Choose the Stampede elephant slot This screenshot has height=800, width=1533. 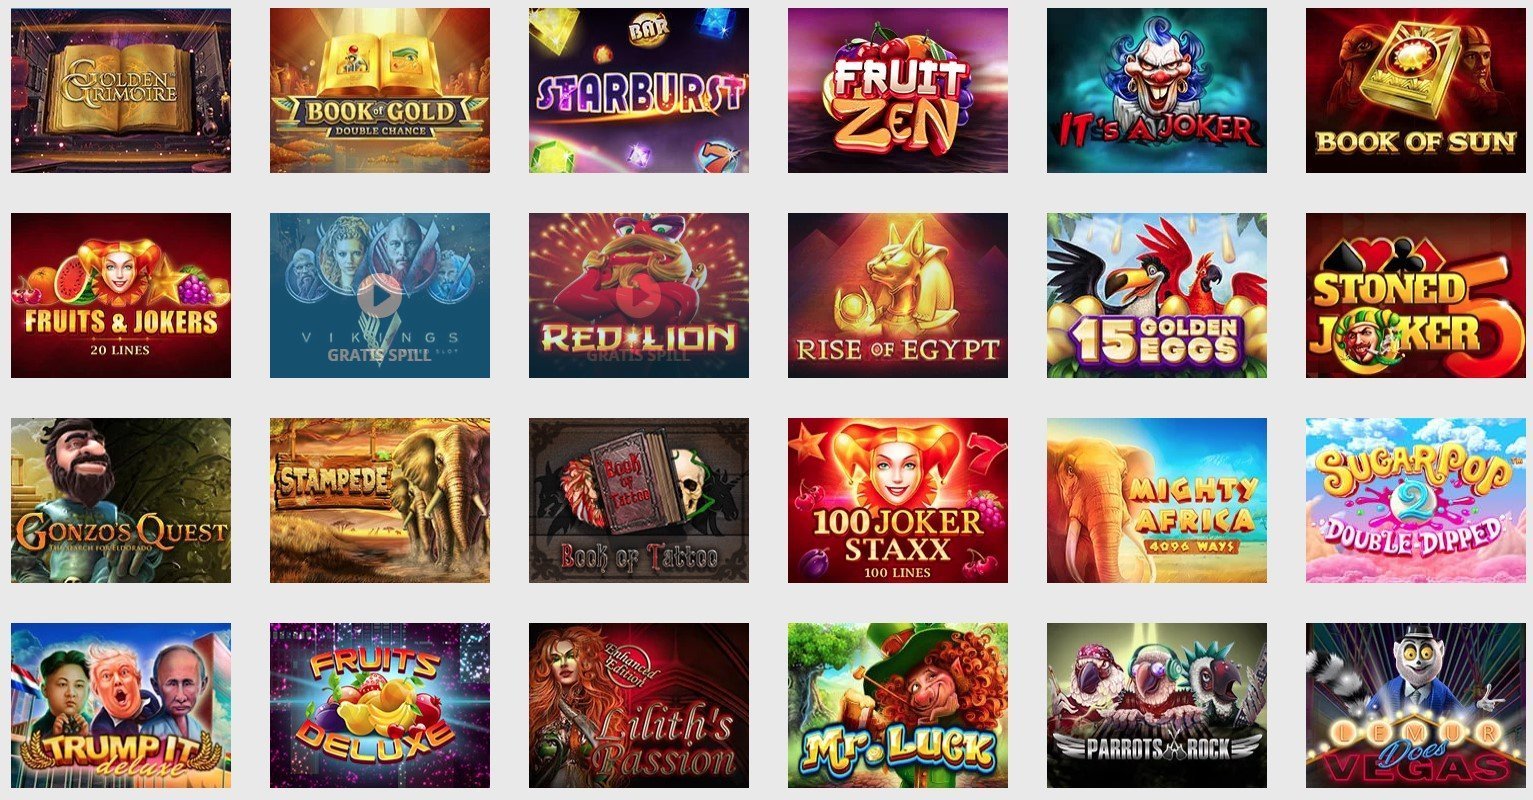click(380, 500)
